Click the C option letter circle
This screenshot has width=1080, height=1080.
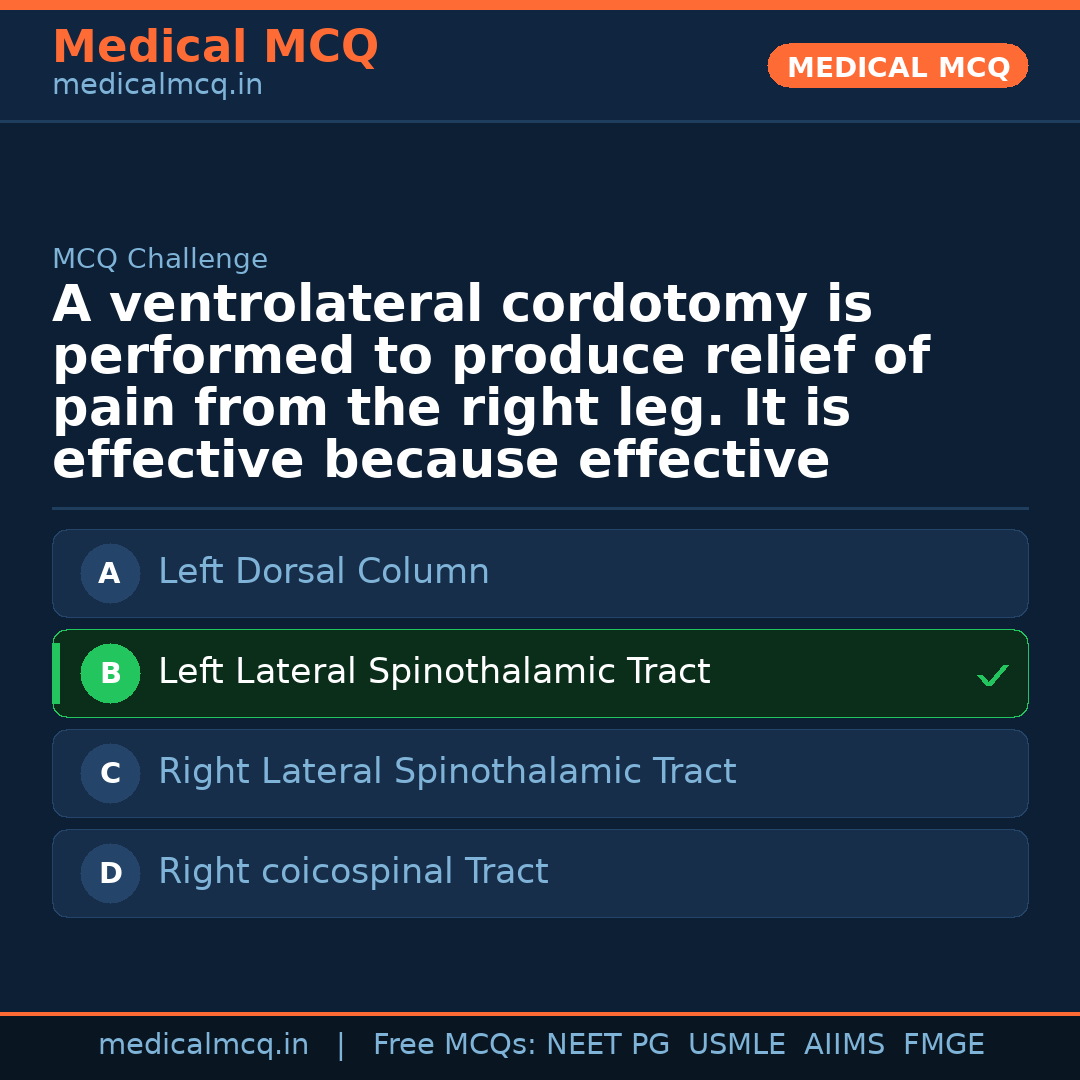[x=110, y=773]
